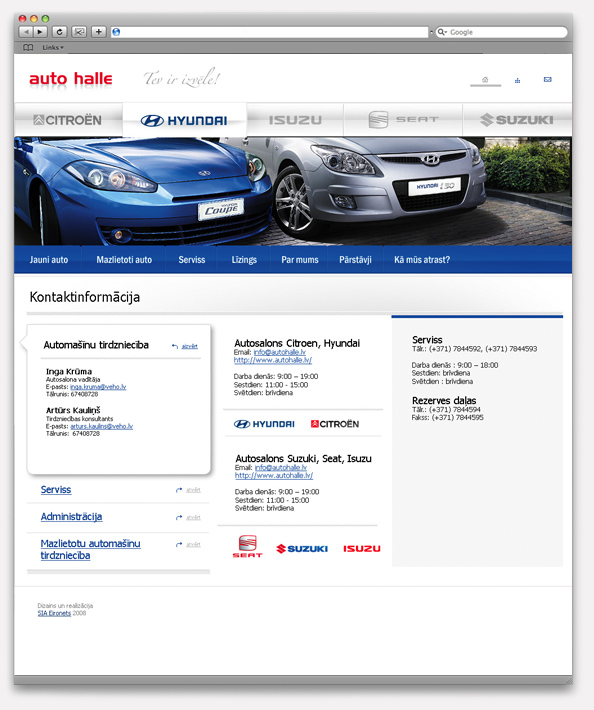Open the Mazlietoti auto menu item

pos(124,260)
